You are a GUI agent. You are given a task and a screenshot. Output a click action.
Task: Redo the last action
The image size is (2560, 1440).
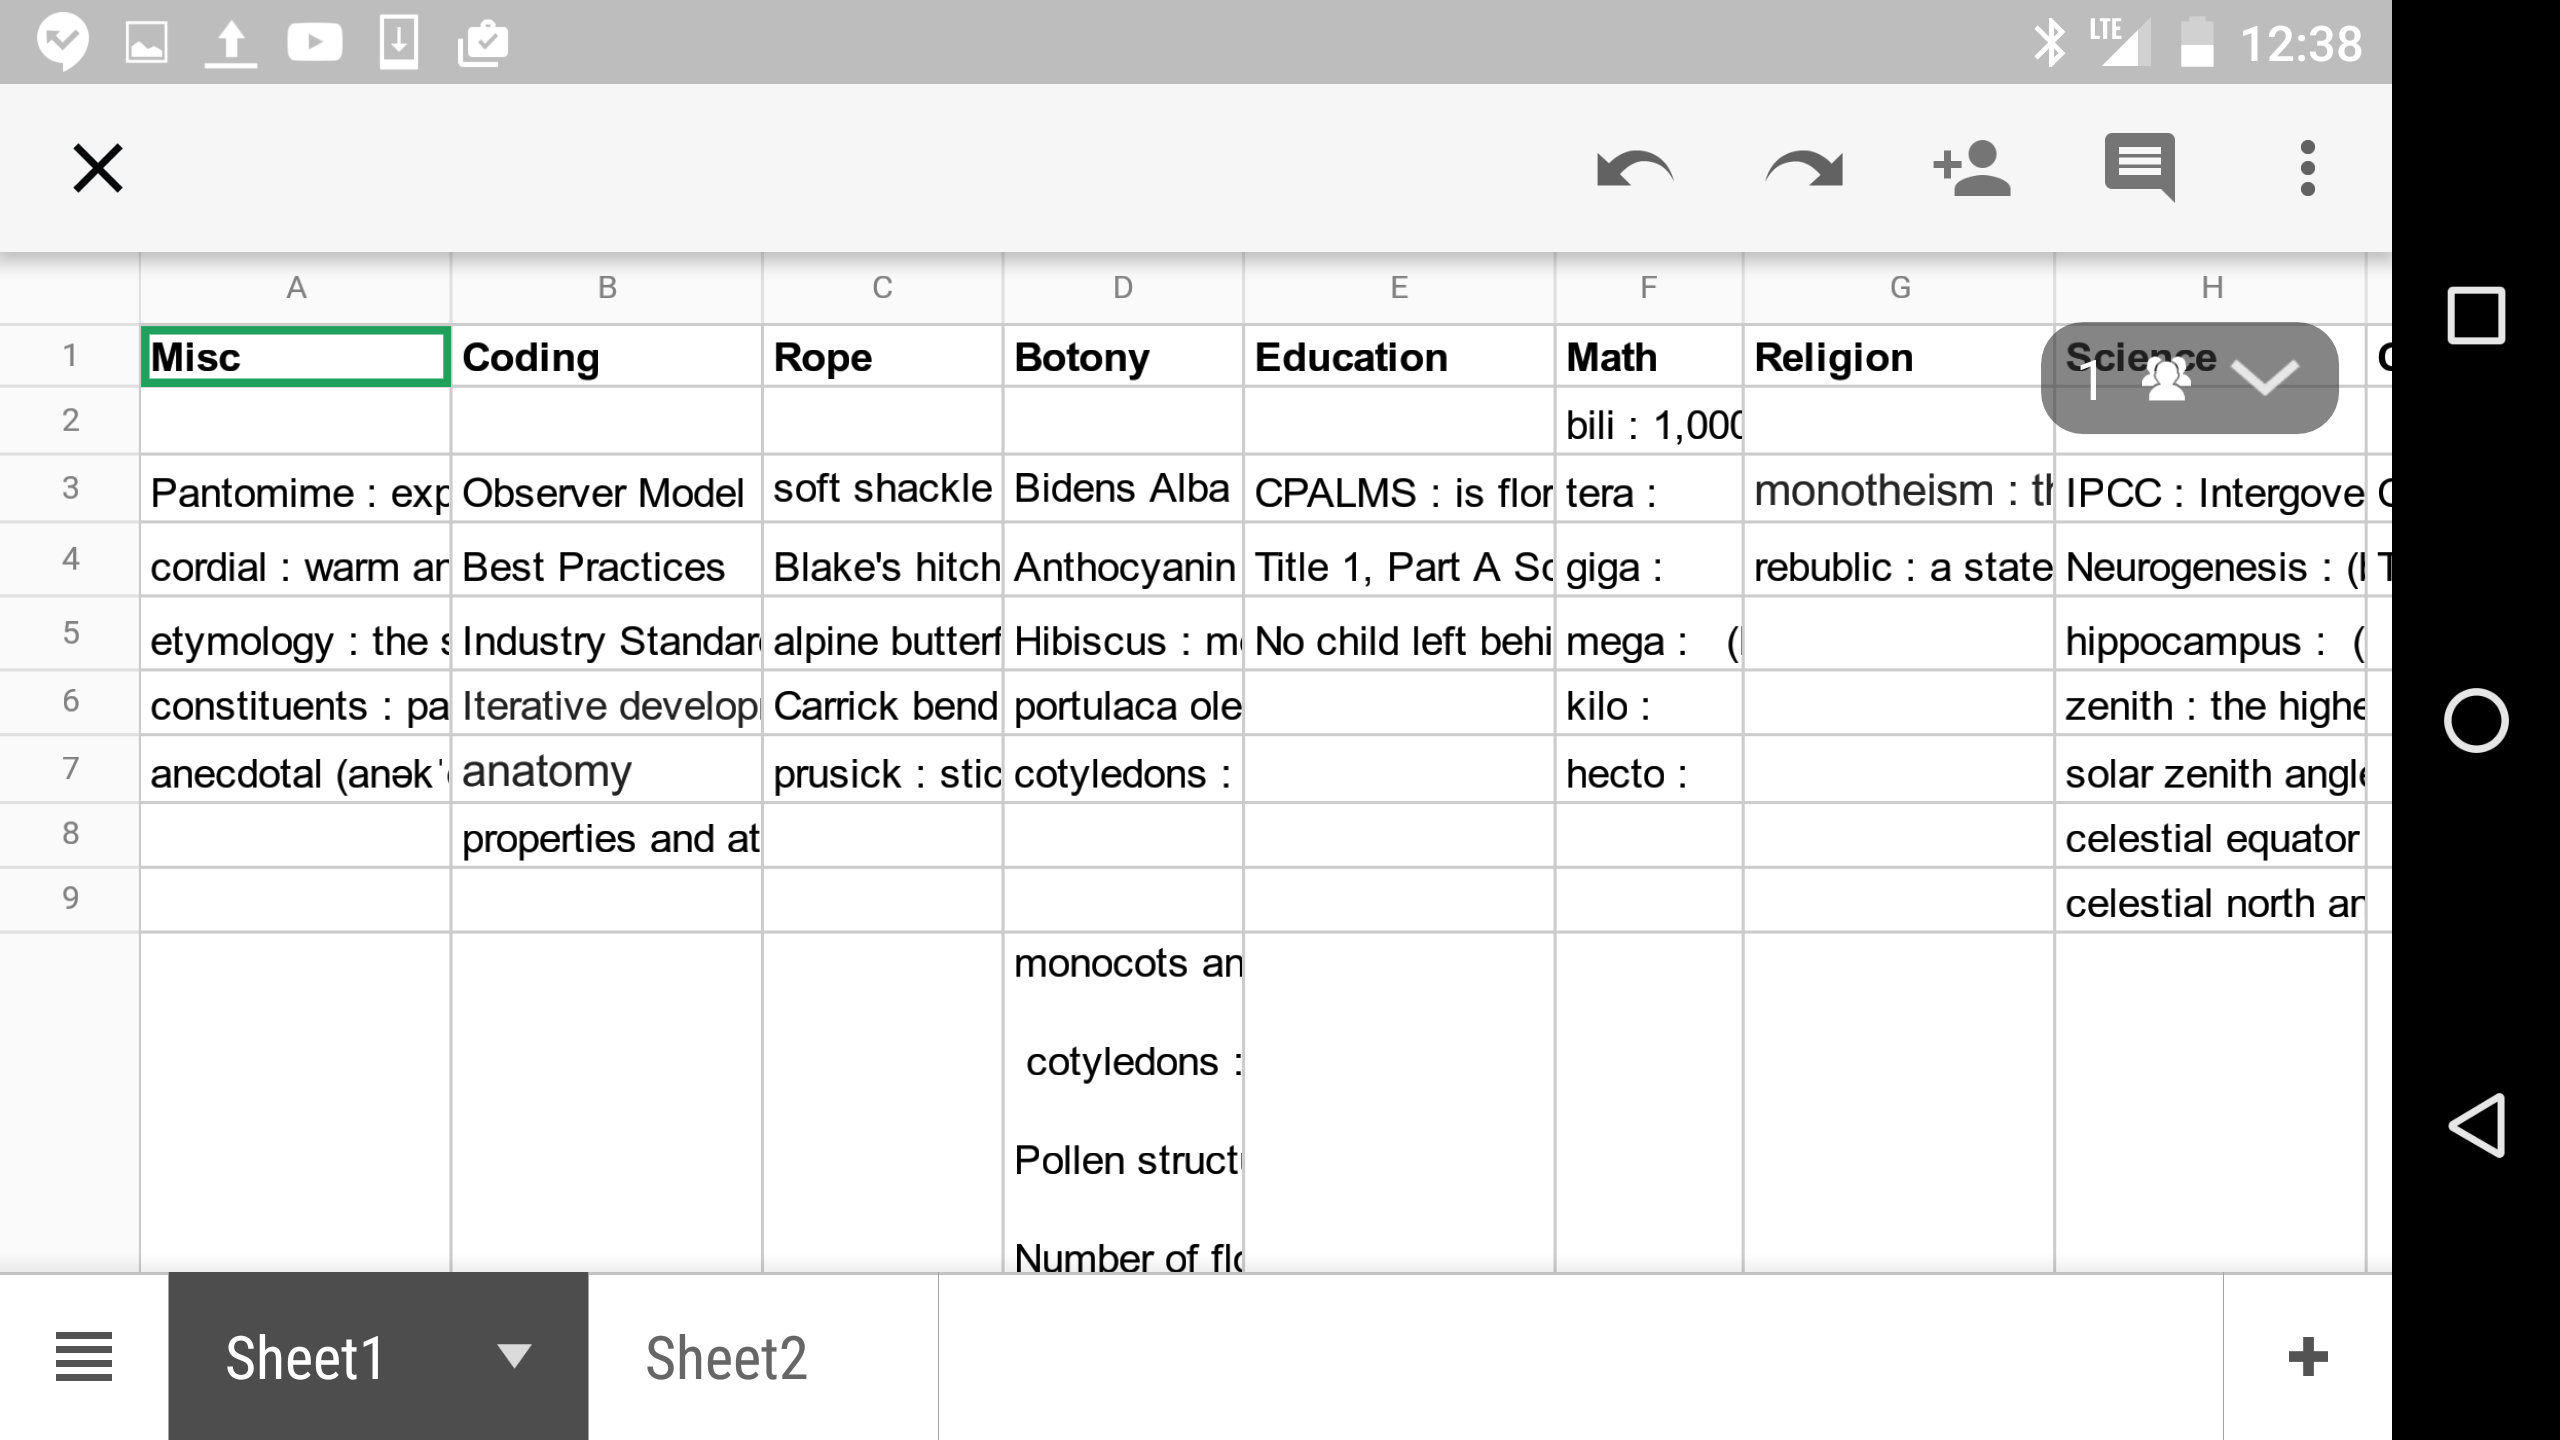1803,168
